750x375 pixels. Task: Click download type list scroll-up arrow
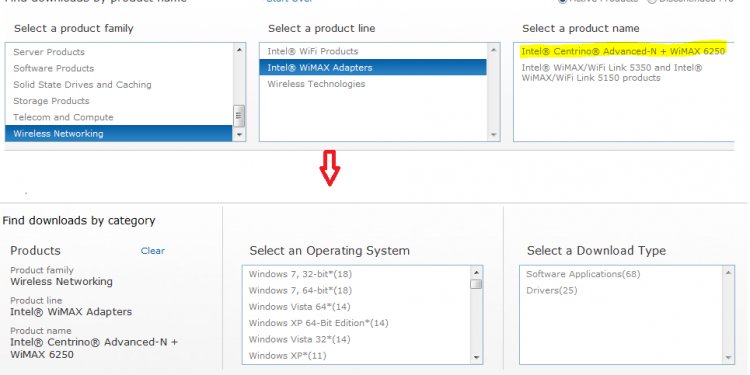point(728,273)
